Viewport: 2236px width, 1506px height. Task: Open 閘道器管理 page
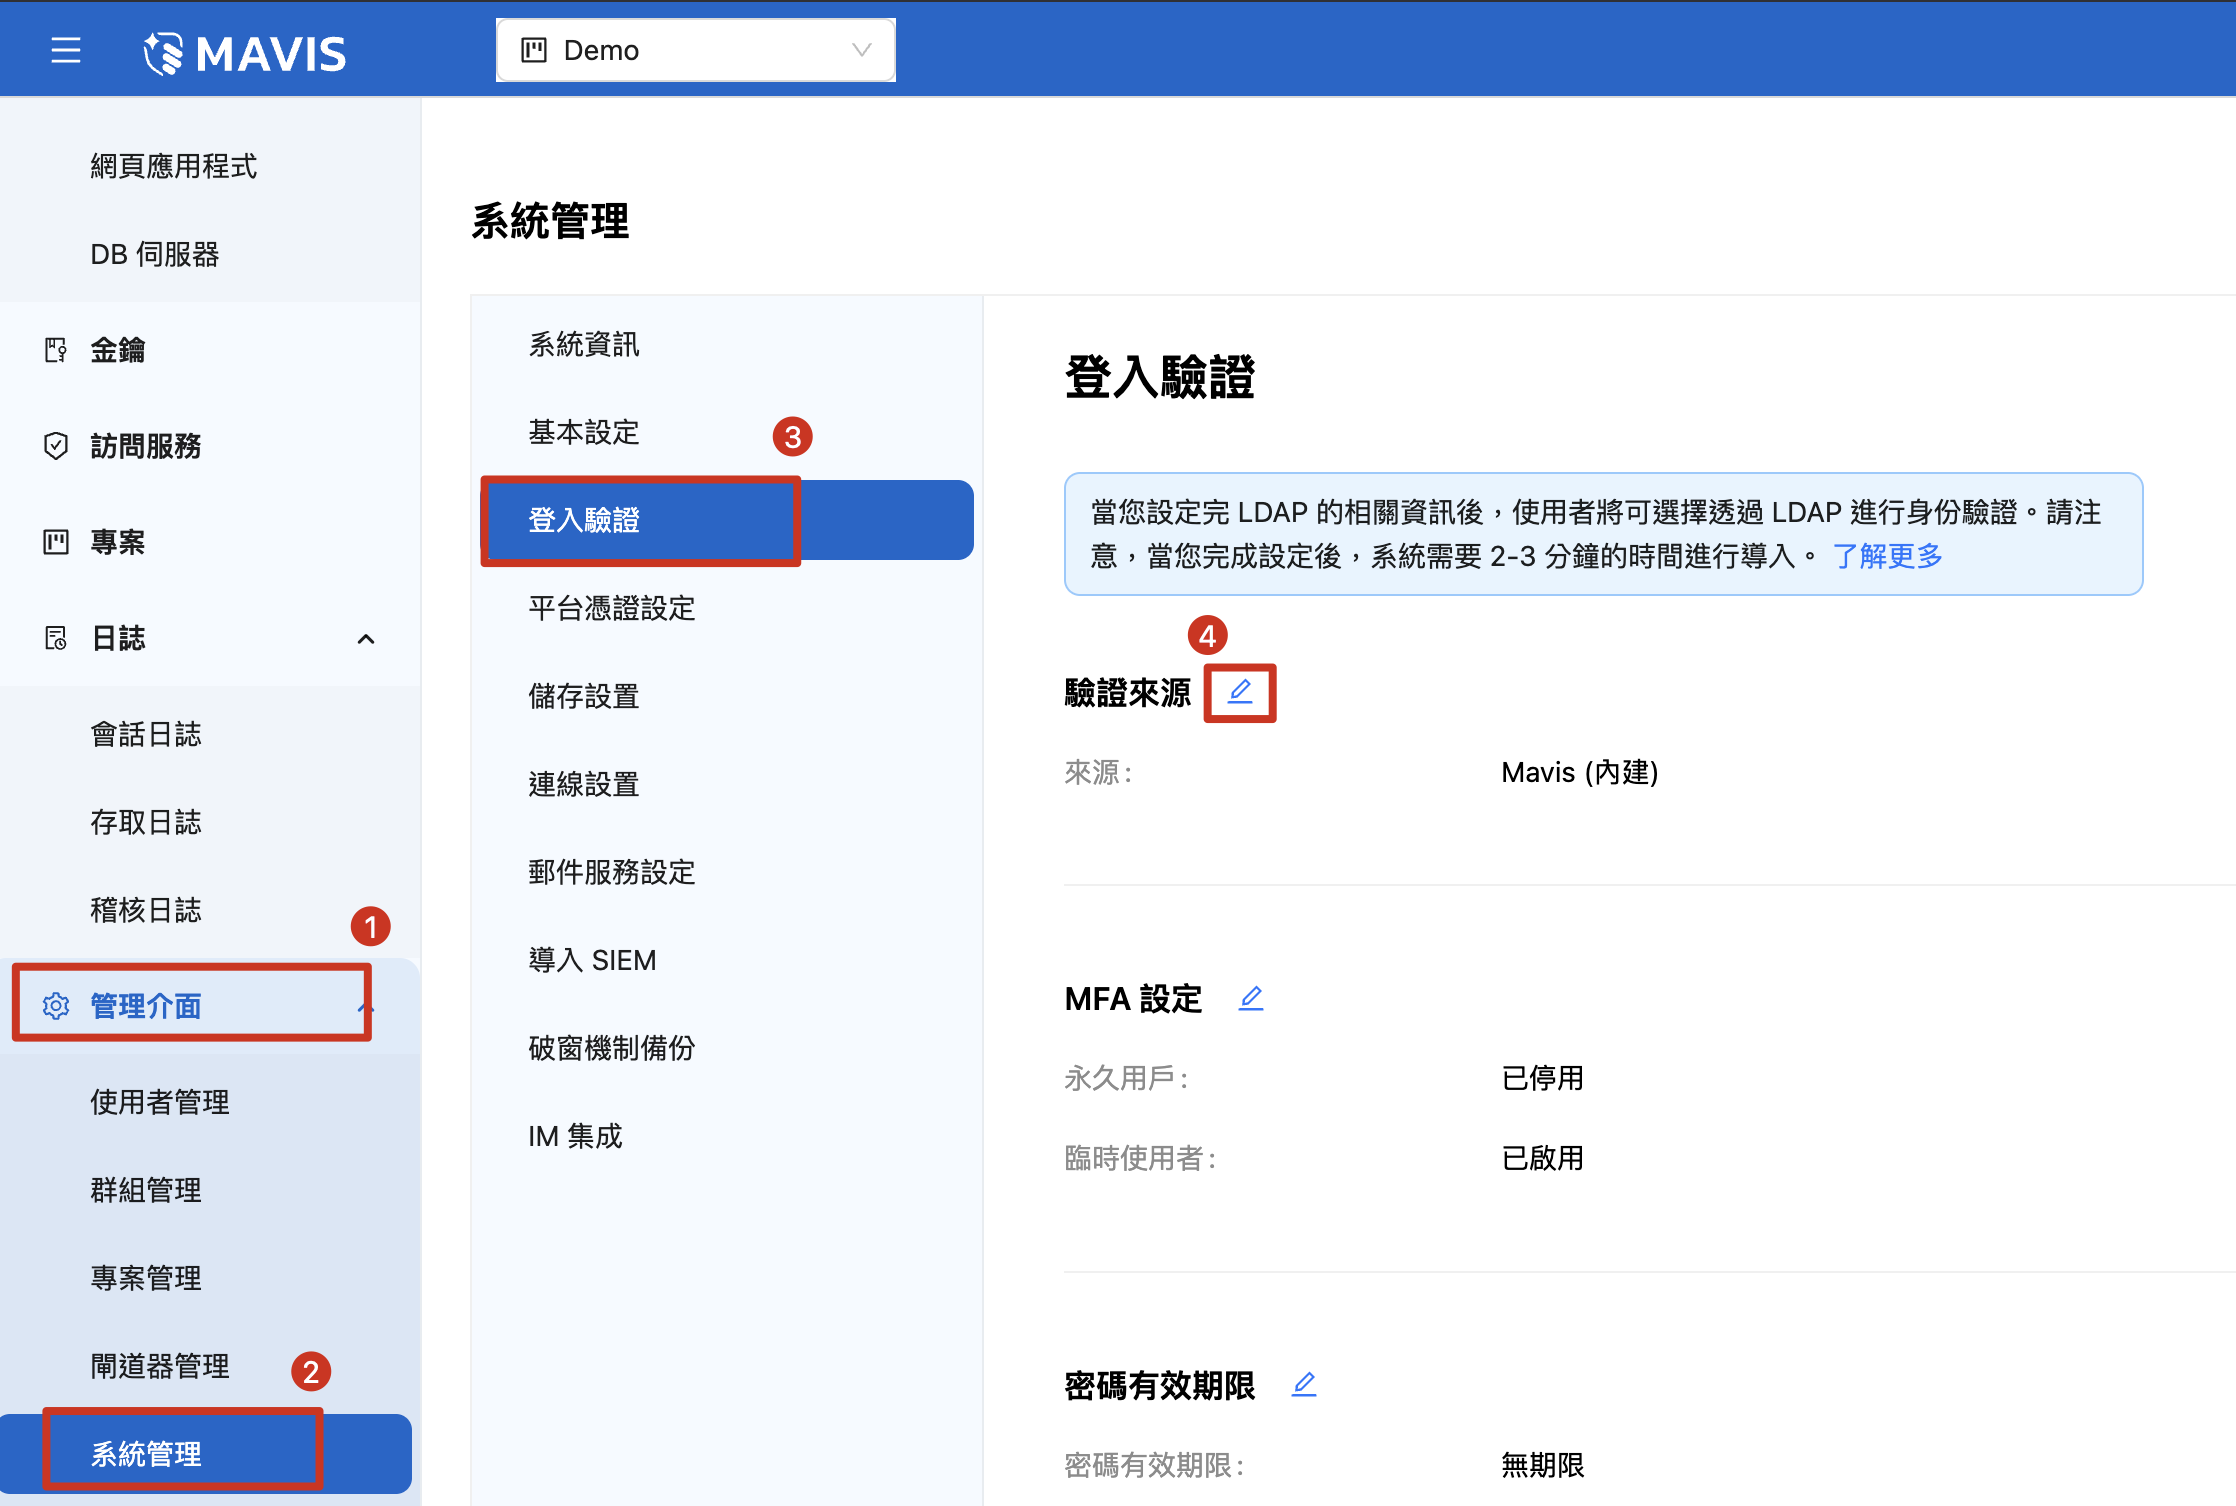[x=160, y=1366]
